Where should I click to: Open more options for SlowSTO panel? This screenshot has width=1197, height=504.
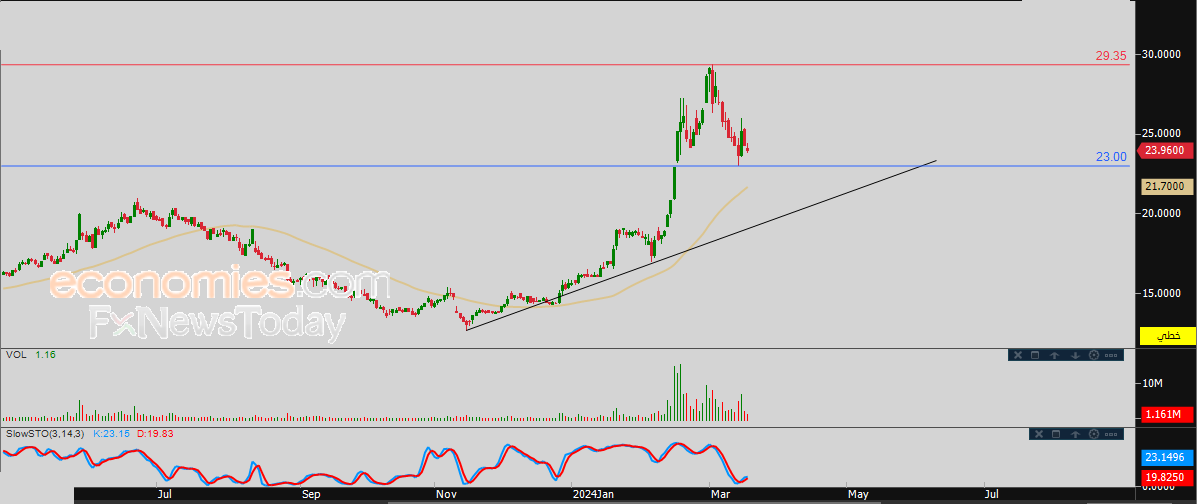(1112, 434)
